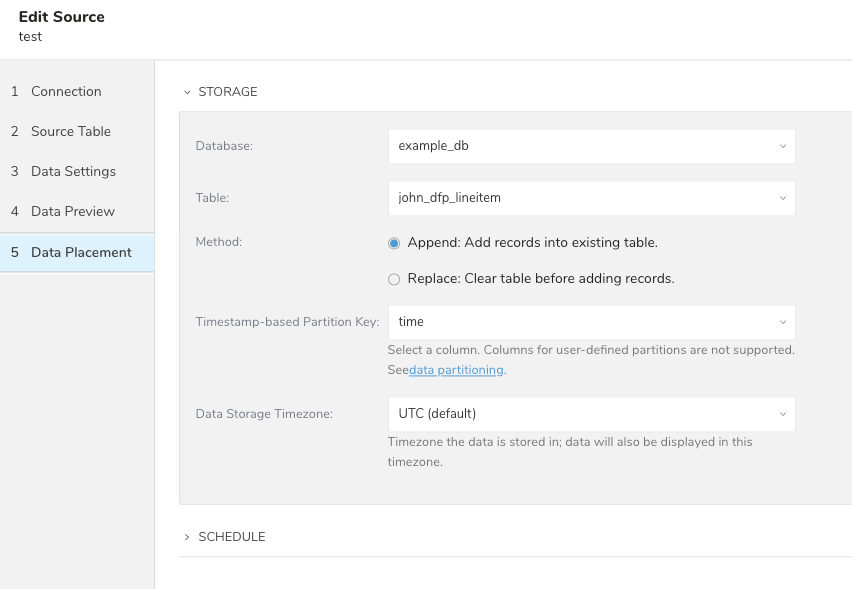Click the arrow icon in Timezone field
852x589 pixels.
pos(781,414)
